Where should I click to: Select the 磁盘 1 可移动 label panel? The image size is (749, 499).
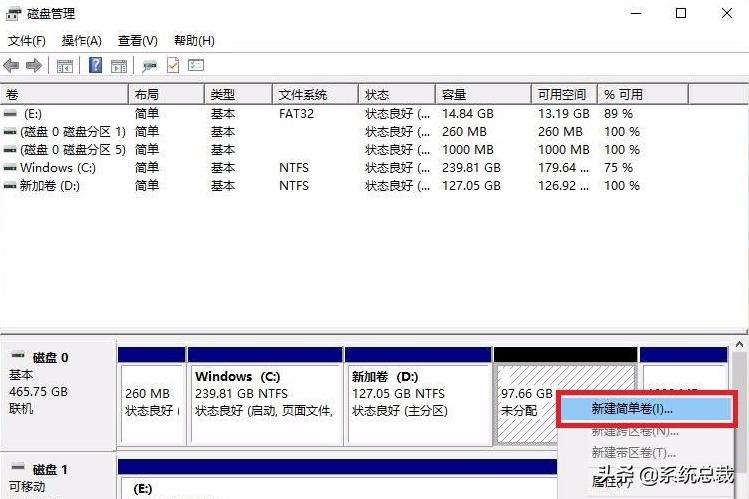[x=58, y=477]
